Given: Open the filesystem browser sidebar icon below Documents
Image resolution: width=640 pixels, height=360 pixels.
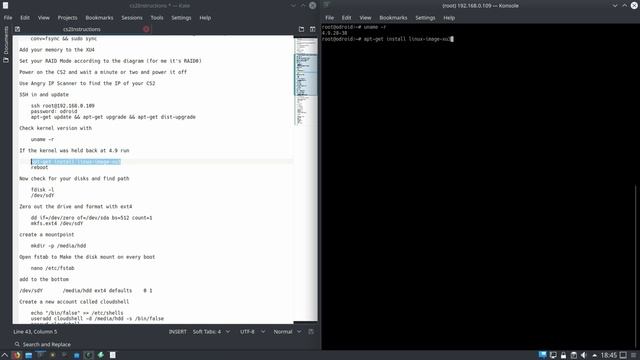Looking at the screenshot, I should point(6,60).
